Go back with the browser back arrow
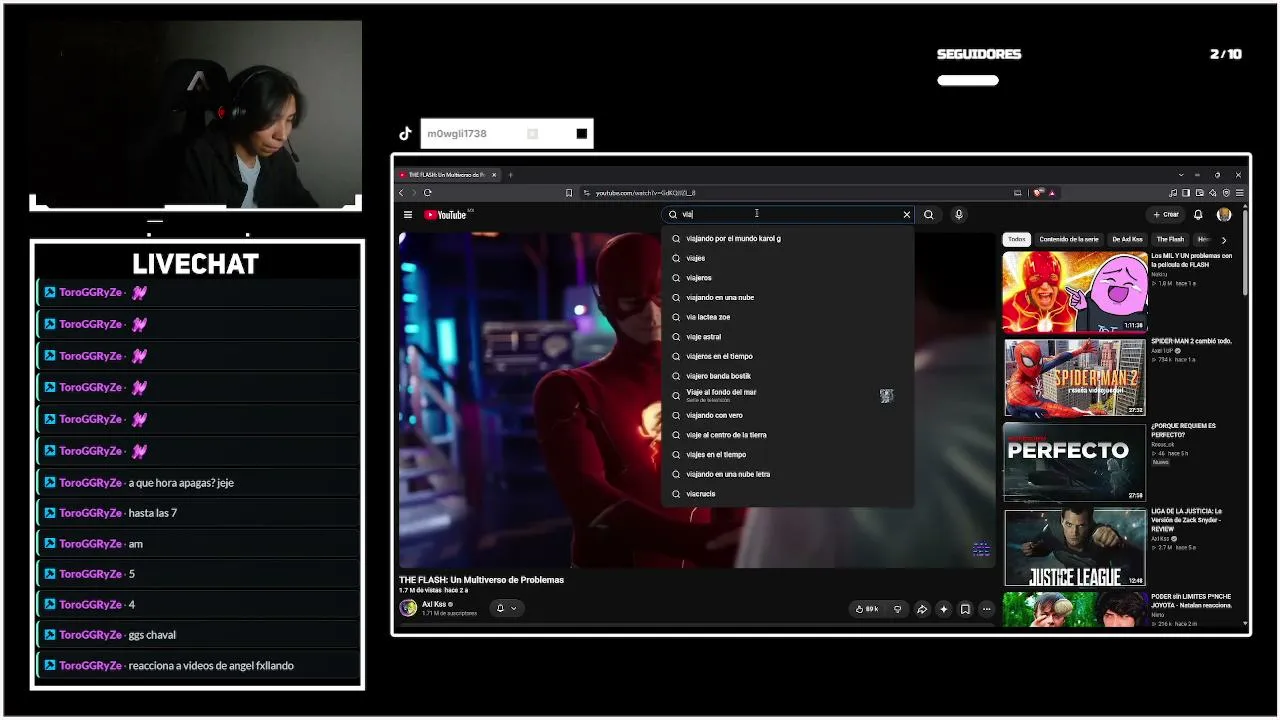1280x720 pixels. click(x=402, y=193)
